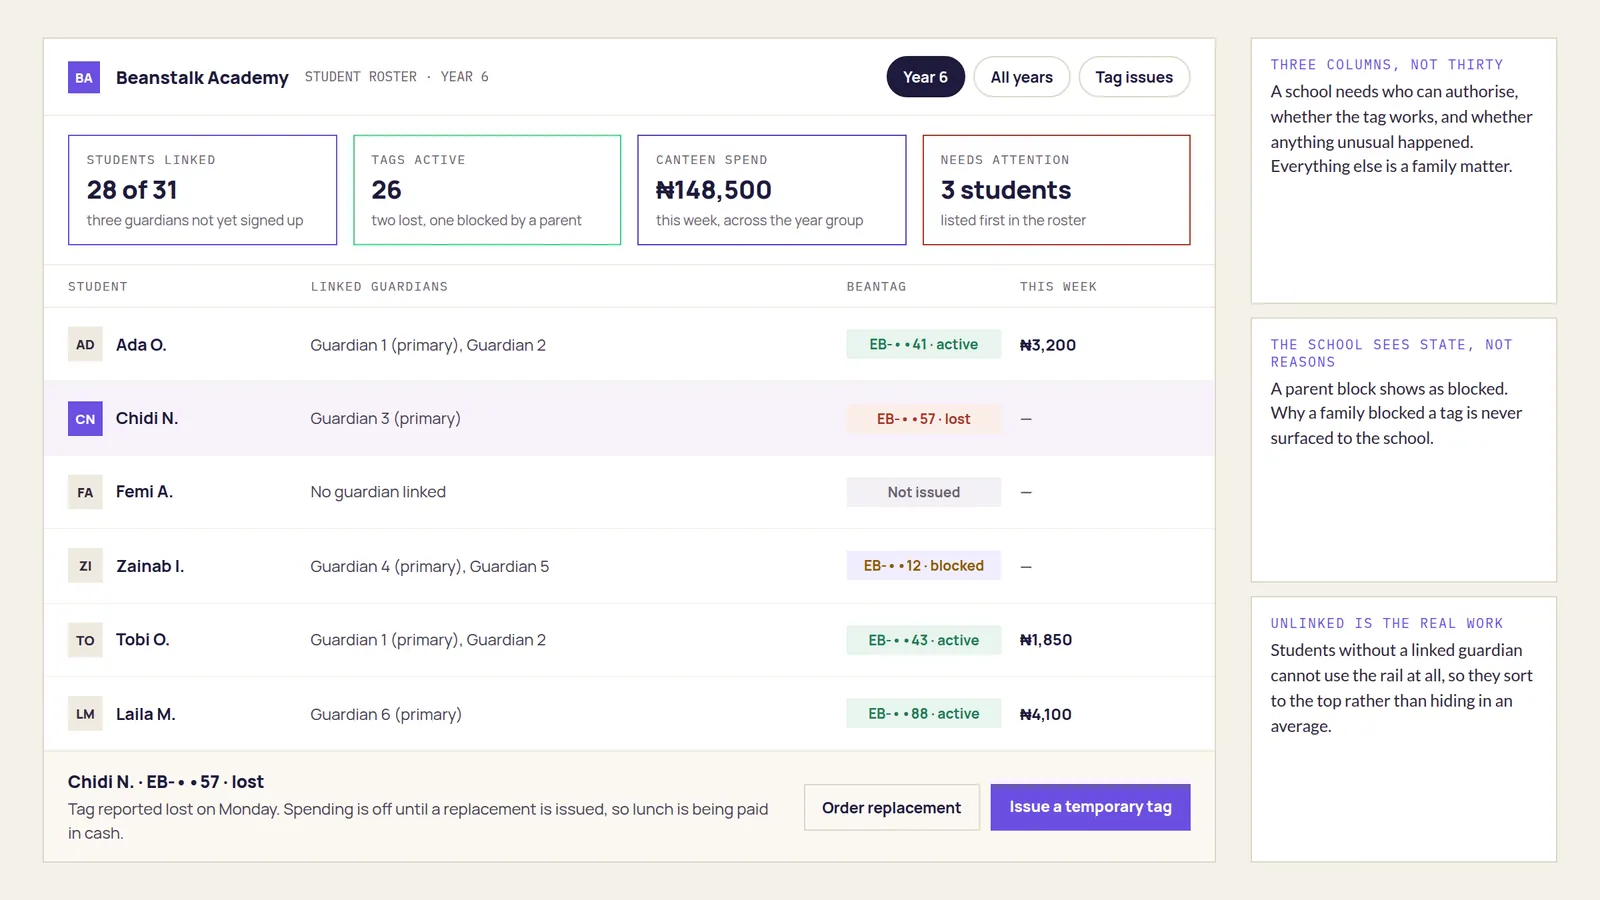Click the EB-••88 active tag badge
This screenshot has height=900, width=1600.
point(924,714)
